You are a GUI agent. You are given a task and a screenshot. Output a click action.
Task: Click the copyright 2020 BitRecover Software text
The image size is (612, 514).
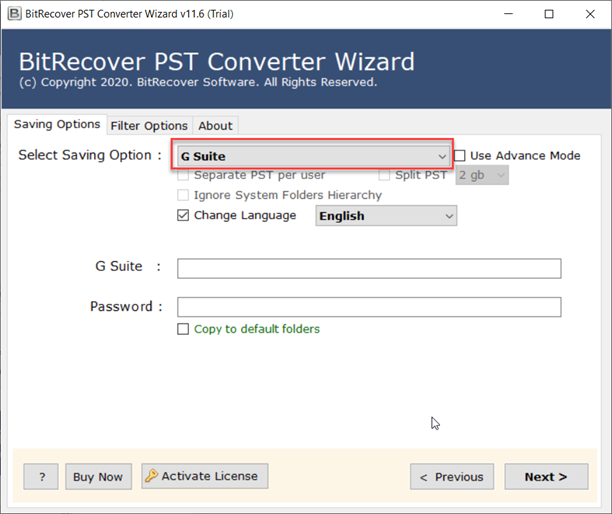click(198, 82)
